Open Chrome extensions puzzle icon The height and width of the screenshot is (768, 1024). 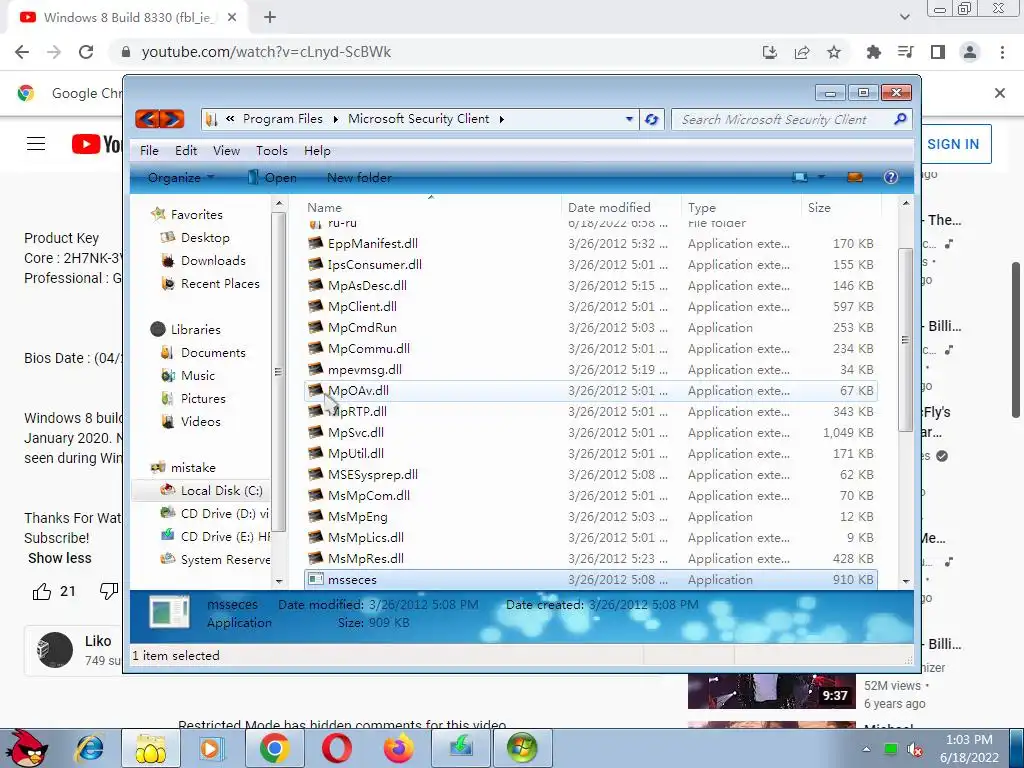(x=873, y=52)
